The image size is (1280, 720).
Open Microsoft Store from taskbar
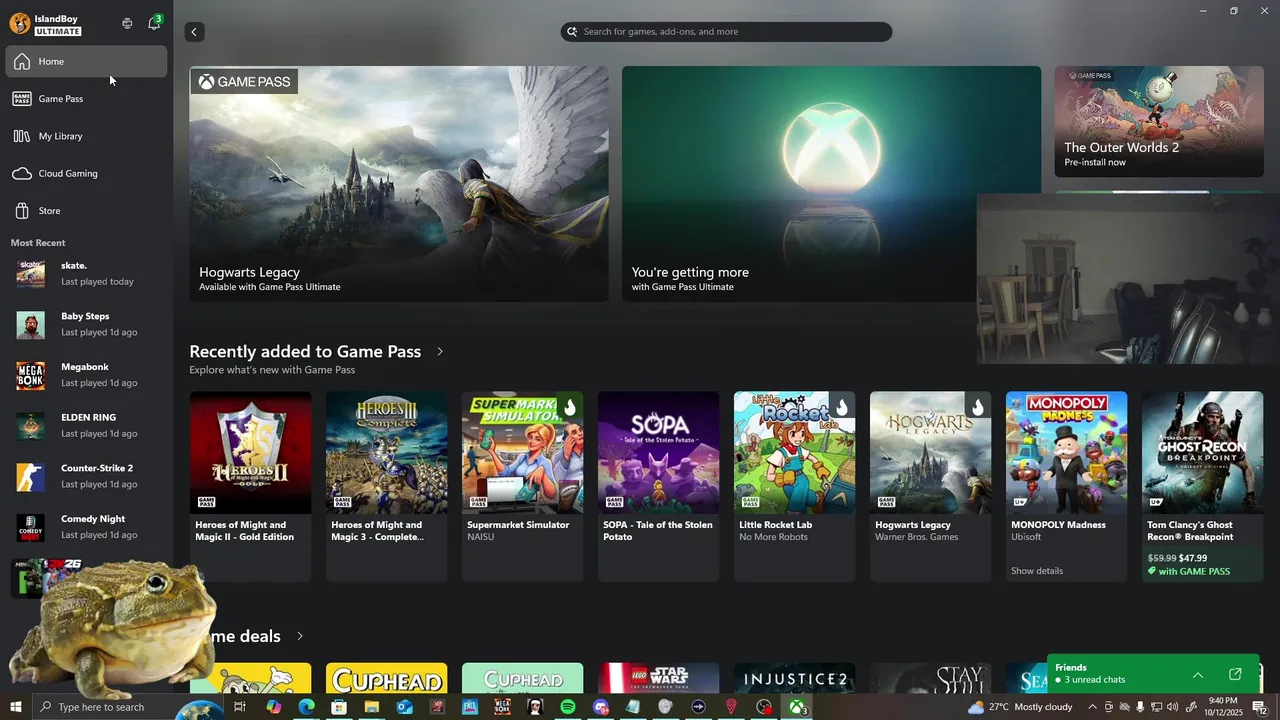339,707
